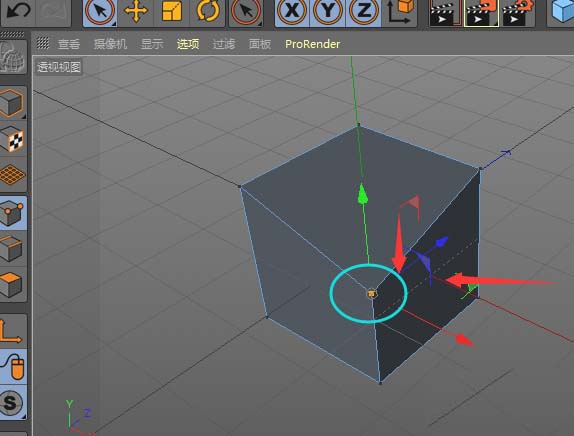The width and height of the screenshot is (574, 436).
Task: Click the green Y axis handle arrow
Action: (362, 194)
